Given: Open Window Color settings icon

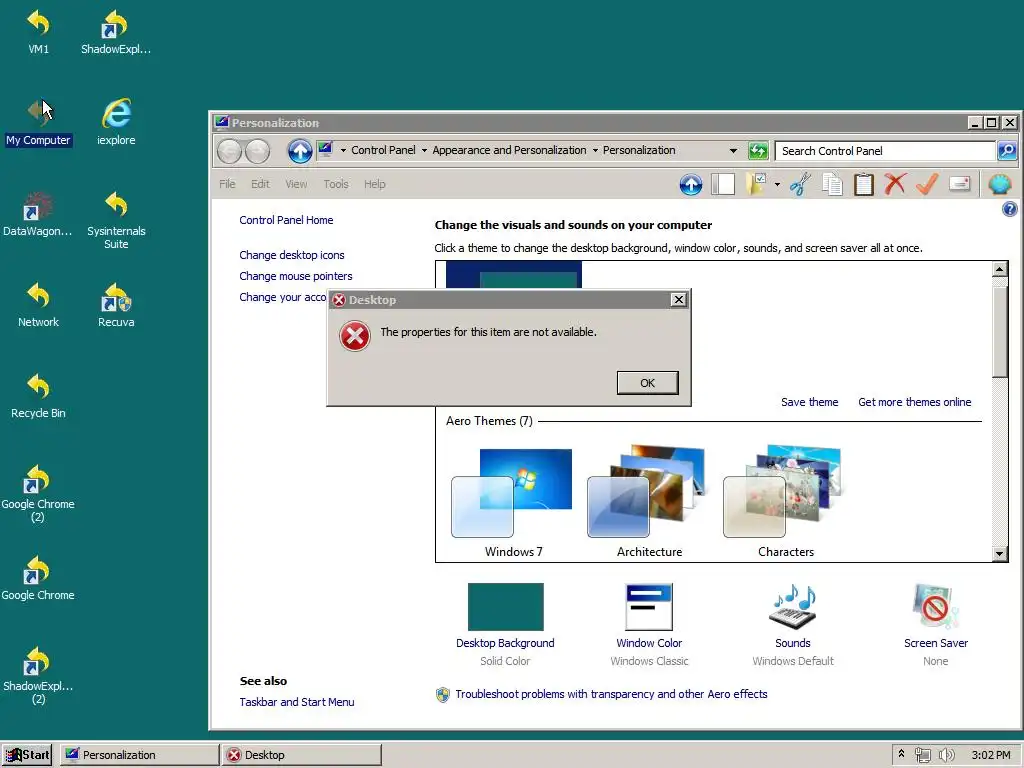Looking at the screenshot, I should tap(648, 607).
